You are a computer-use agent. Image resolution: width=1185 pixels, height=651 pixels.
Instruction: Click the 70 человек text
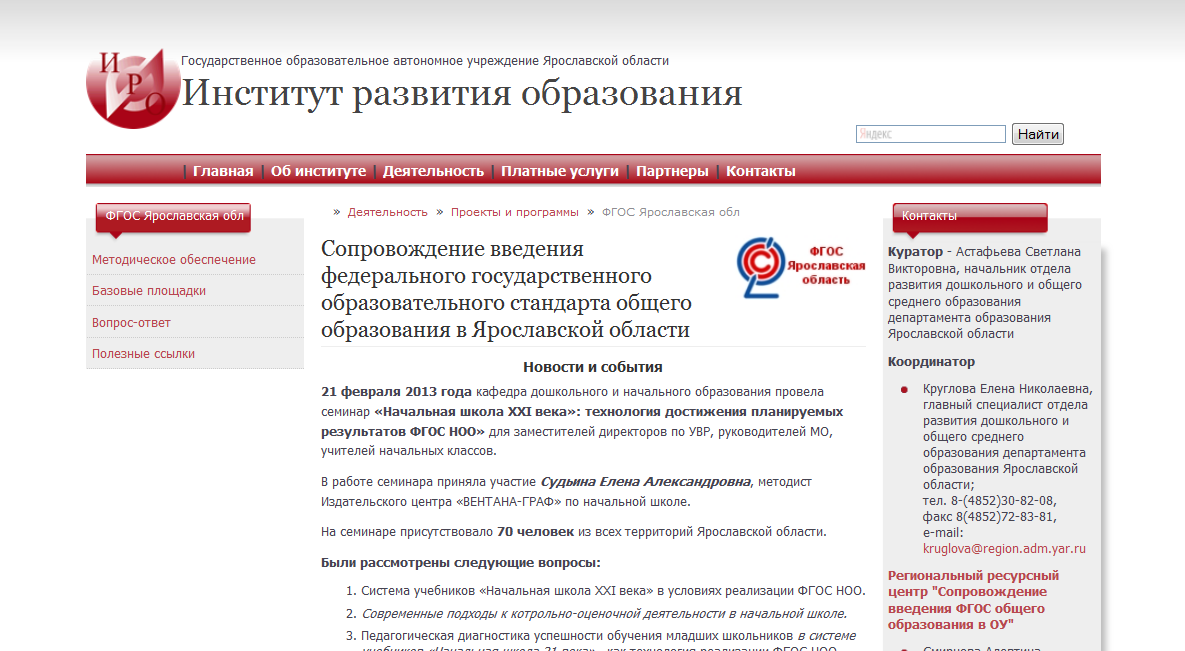point(535,532)
